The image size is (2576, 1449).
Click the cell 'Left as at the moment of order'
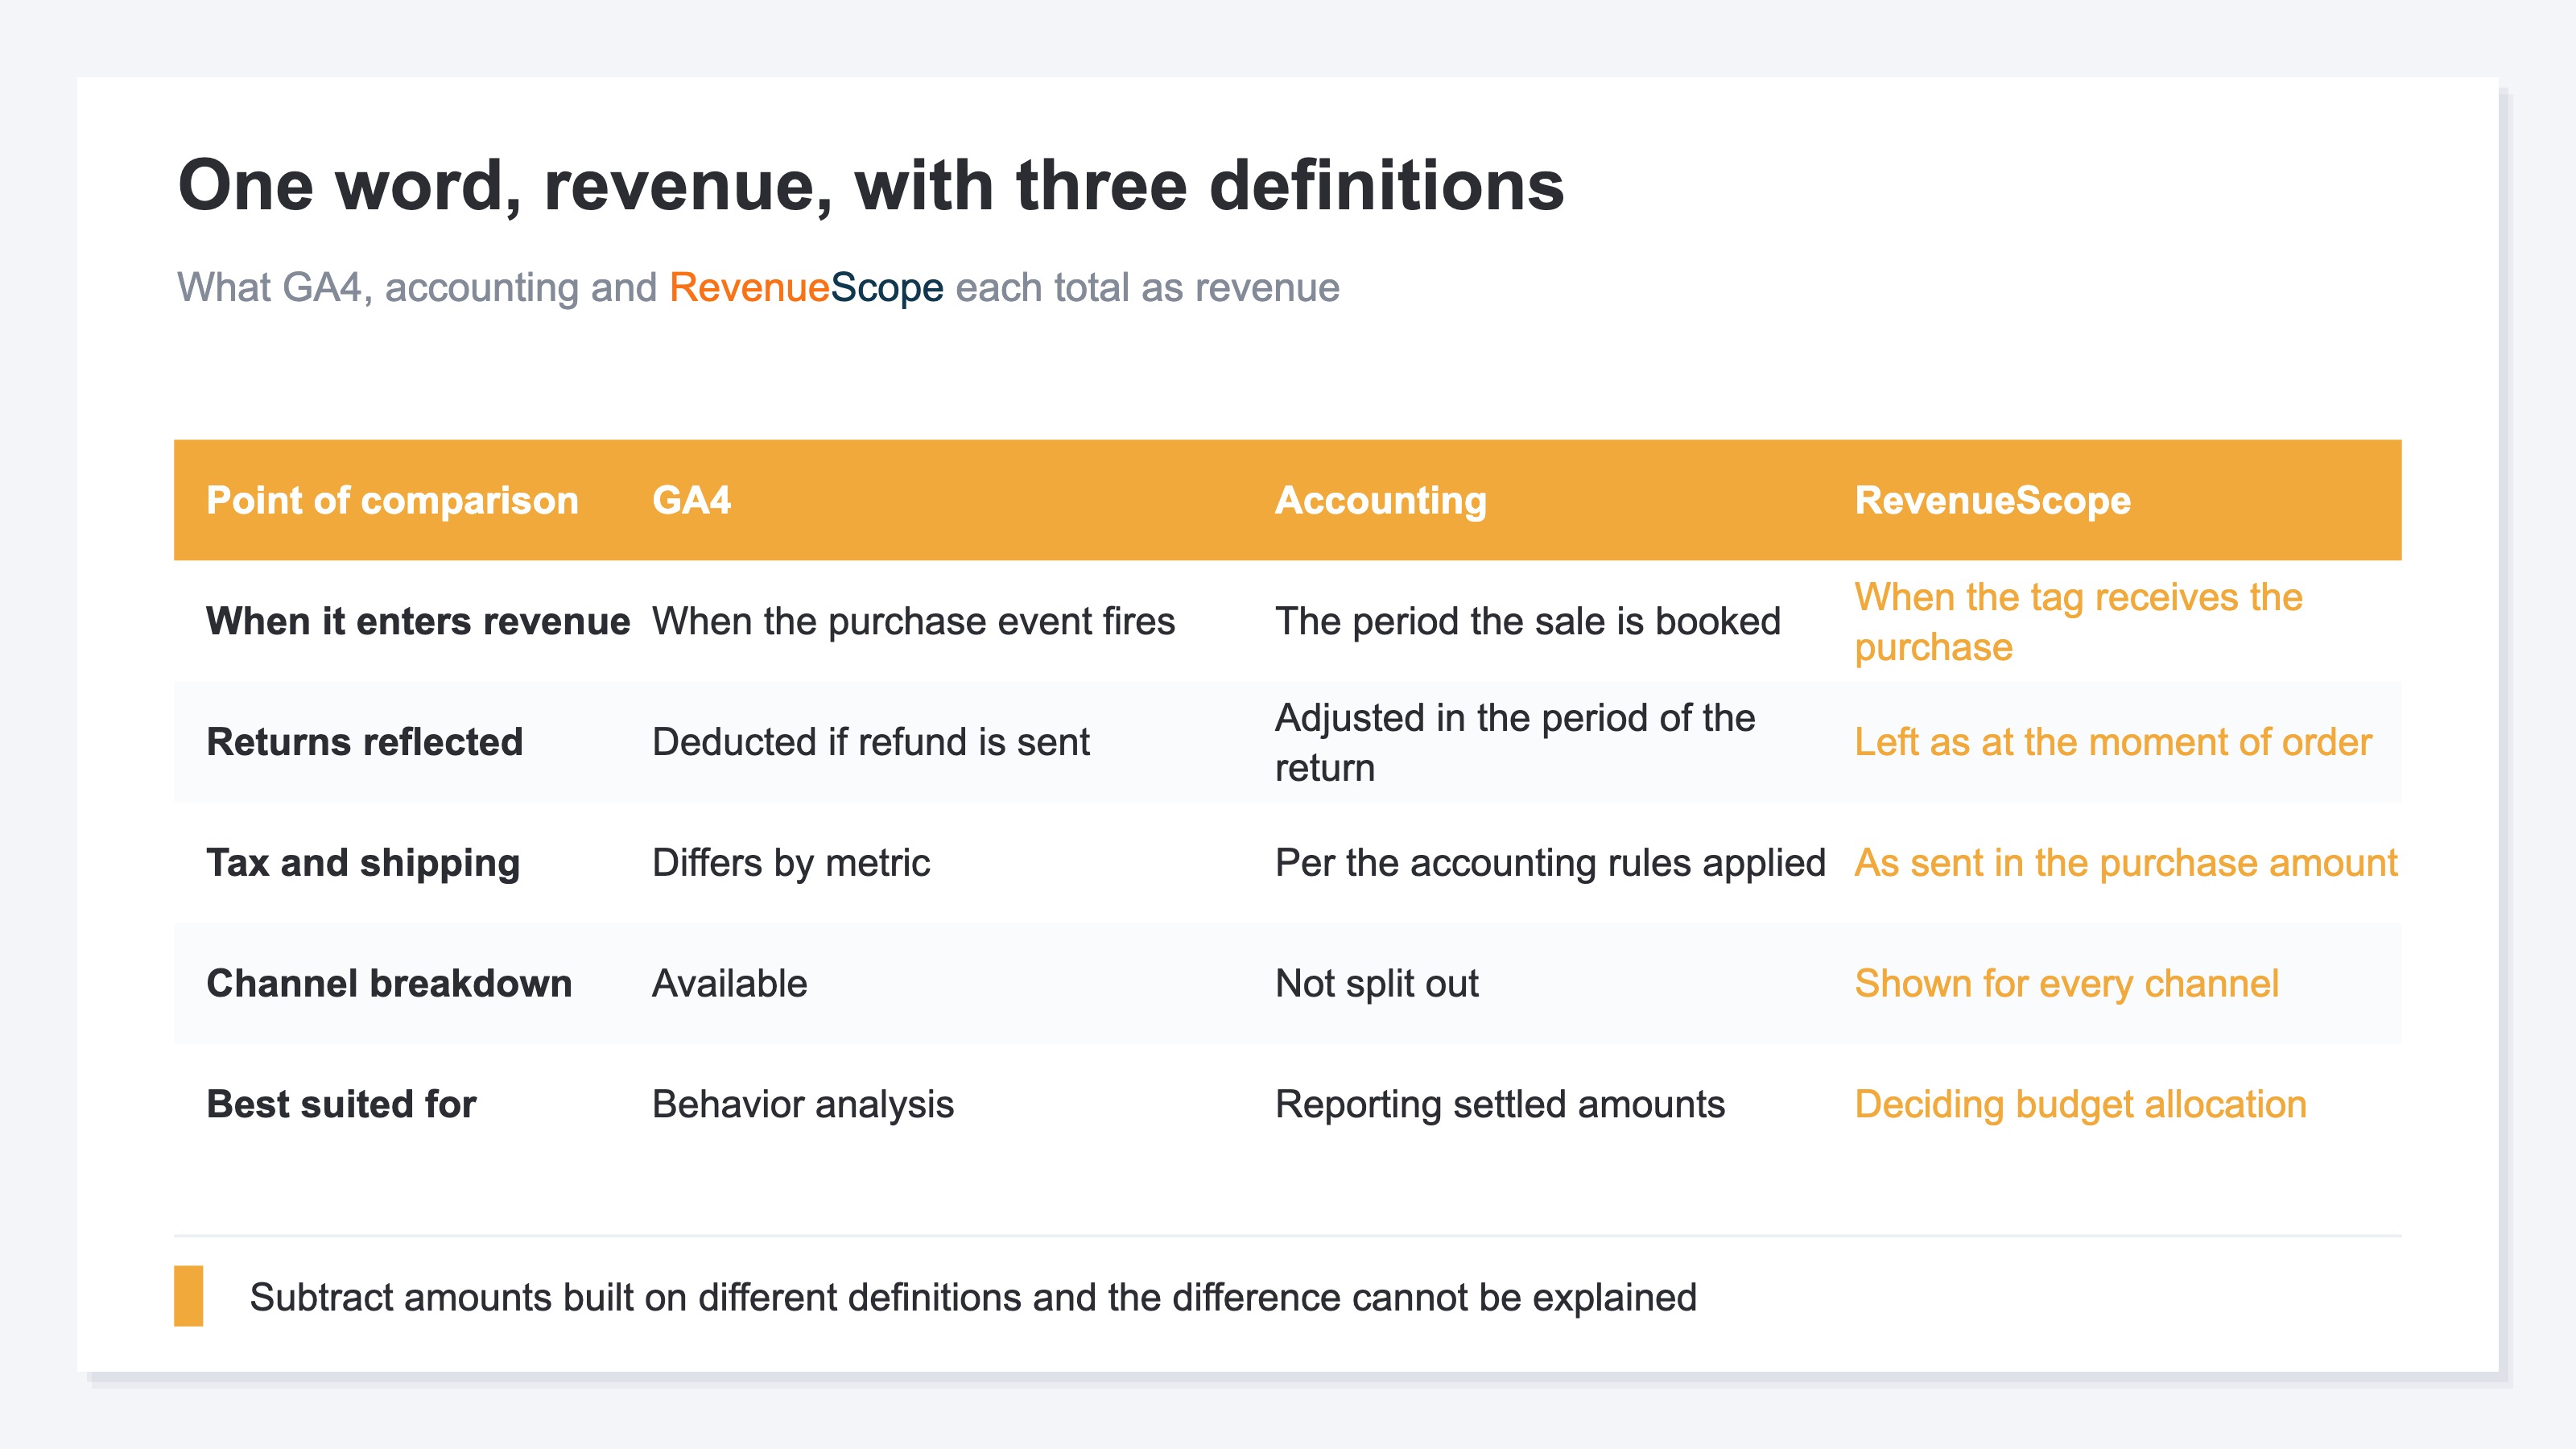point(2113,742)
